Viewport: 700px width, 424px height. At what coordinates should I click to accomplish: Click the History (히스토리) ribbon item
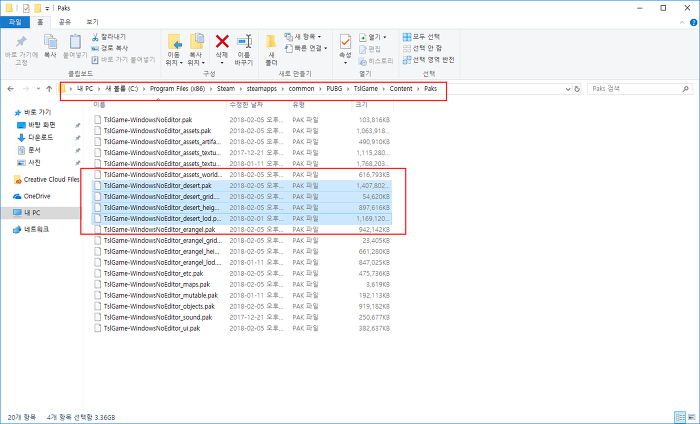[376, 61]
